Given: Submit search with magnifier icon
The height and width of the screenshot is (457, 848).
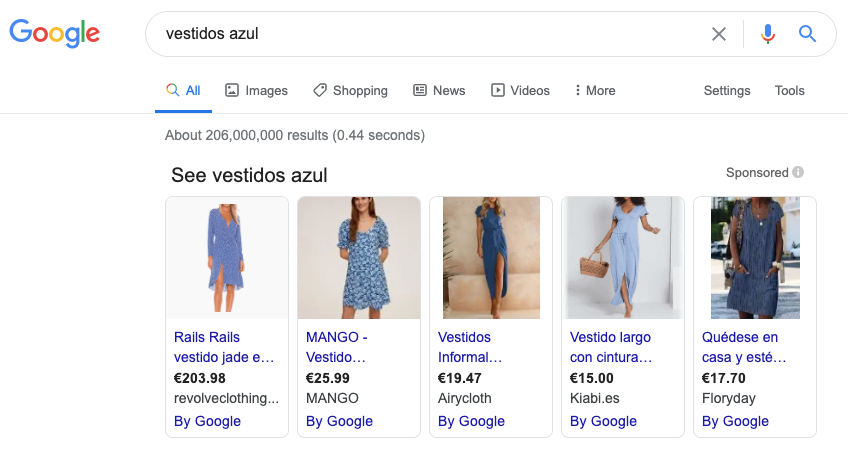Looking at the screenshot, I should 807,34.
